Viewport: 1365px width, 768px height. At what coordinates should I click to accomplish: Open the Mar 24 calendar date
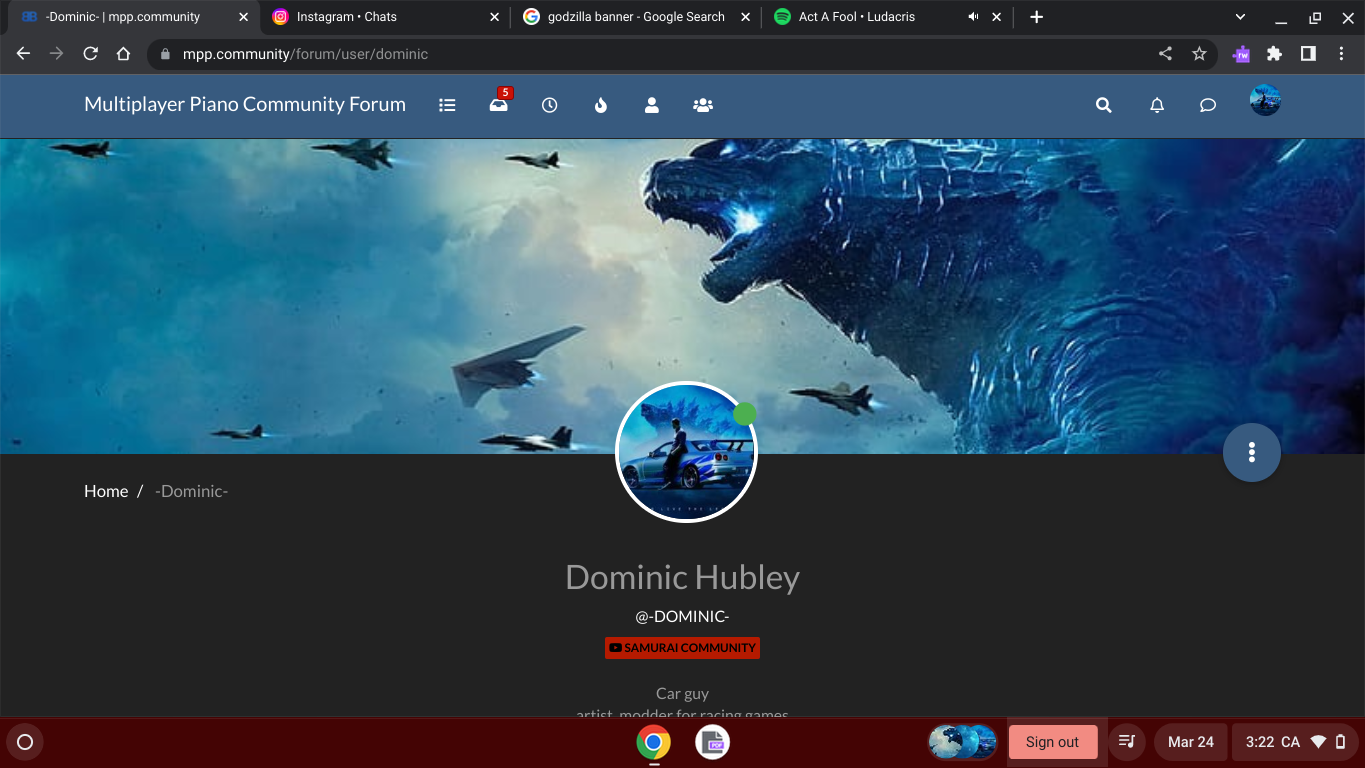(x=1191, y=742)
